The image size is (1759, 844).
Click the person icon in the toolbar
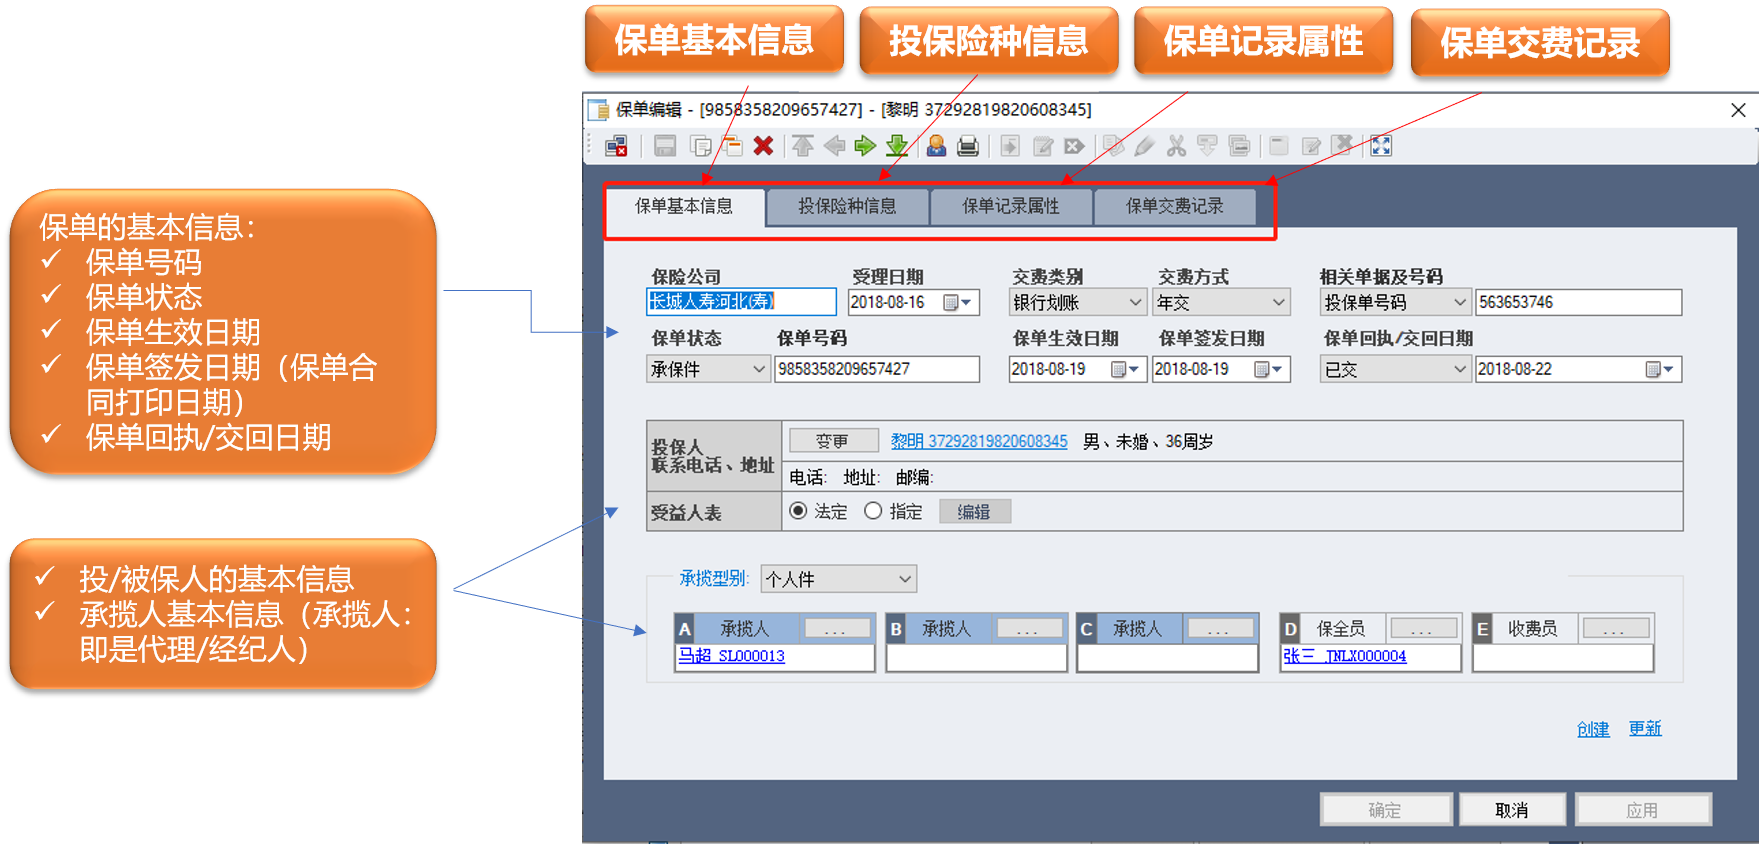coord(936,146)
